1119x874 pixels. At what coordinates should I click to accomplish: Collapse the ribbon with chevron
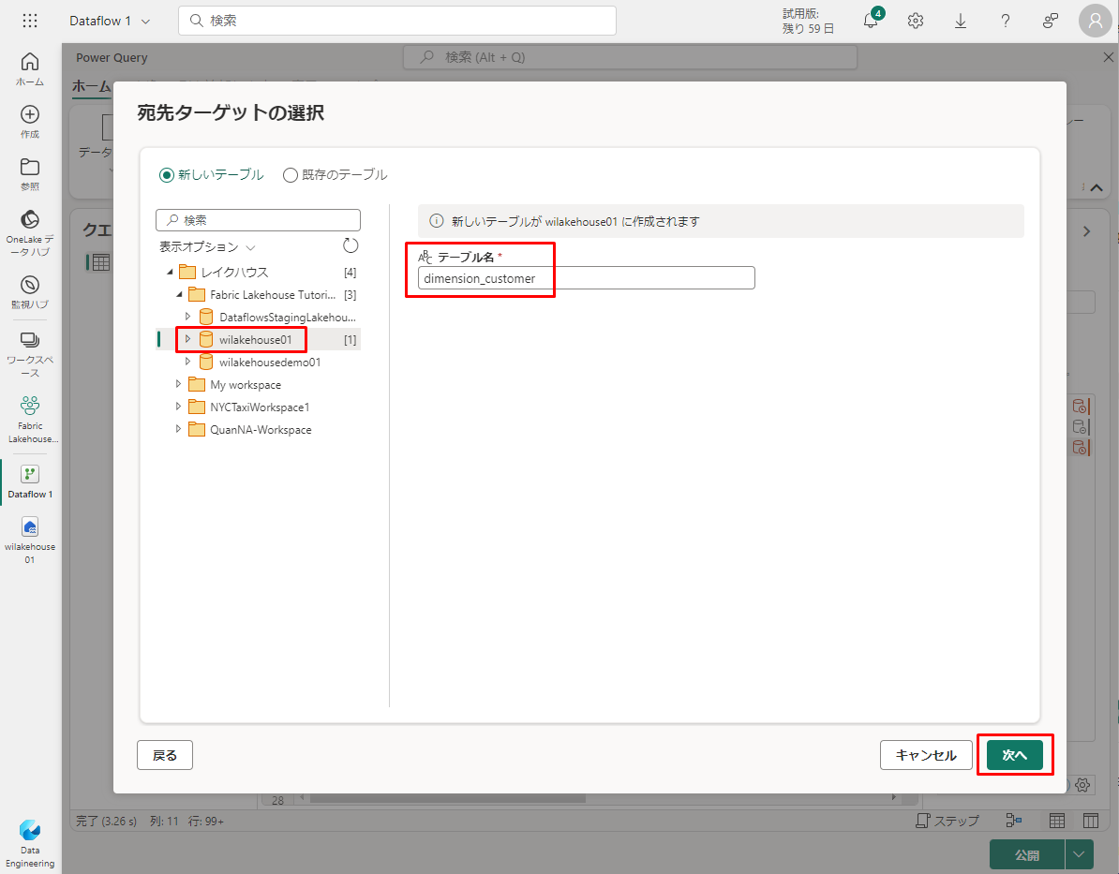(x=1096, y=188)
